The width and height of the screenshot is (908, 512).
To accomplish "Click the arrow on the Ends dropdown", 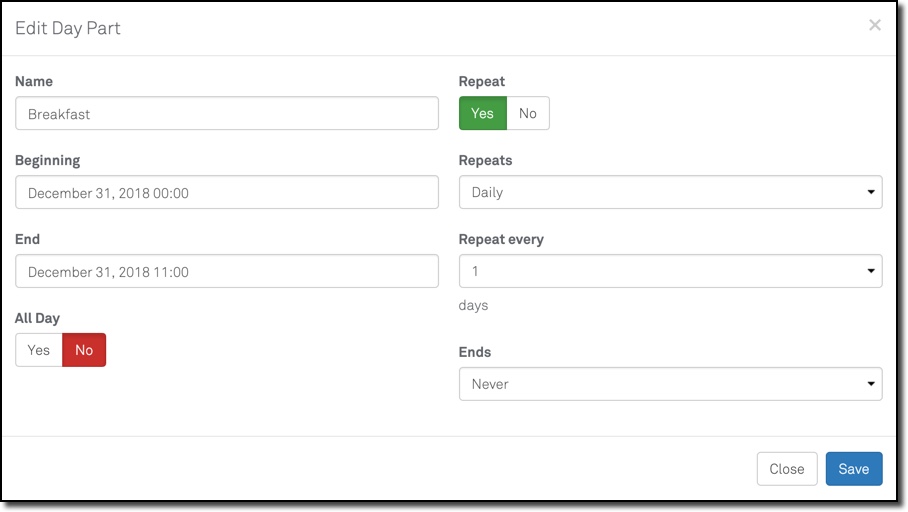I will click(x=871, y=383).
